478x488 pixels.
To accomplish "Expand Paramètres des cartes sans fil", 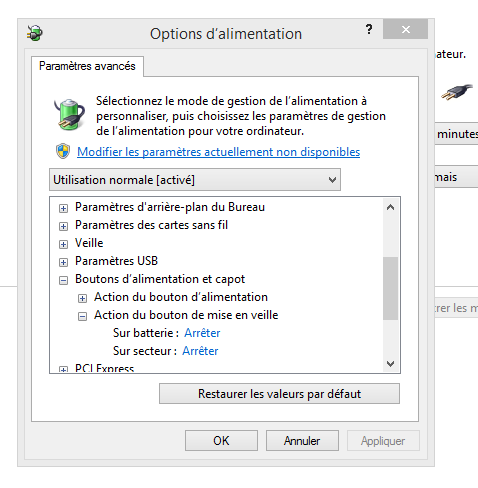I will 63,226.
